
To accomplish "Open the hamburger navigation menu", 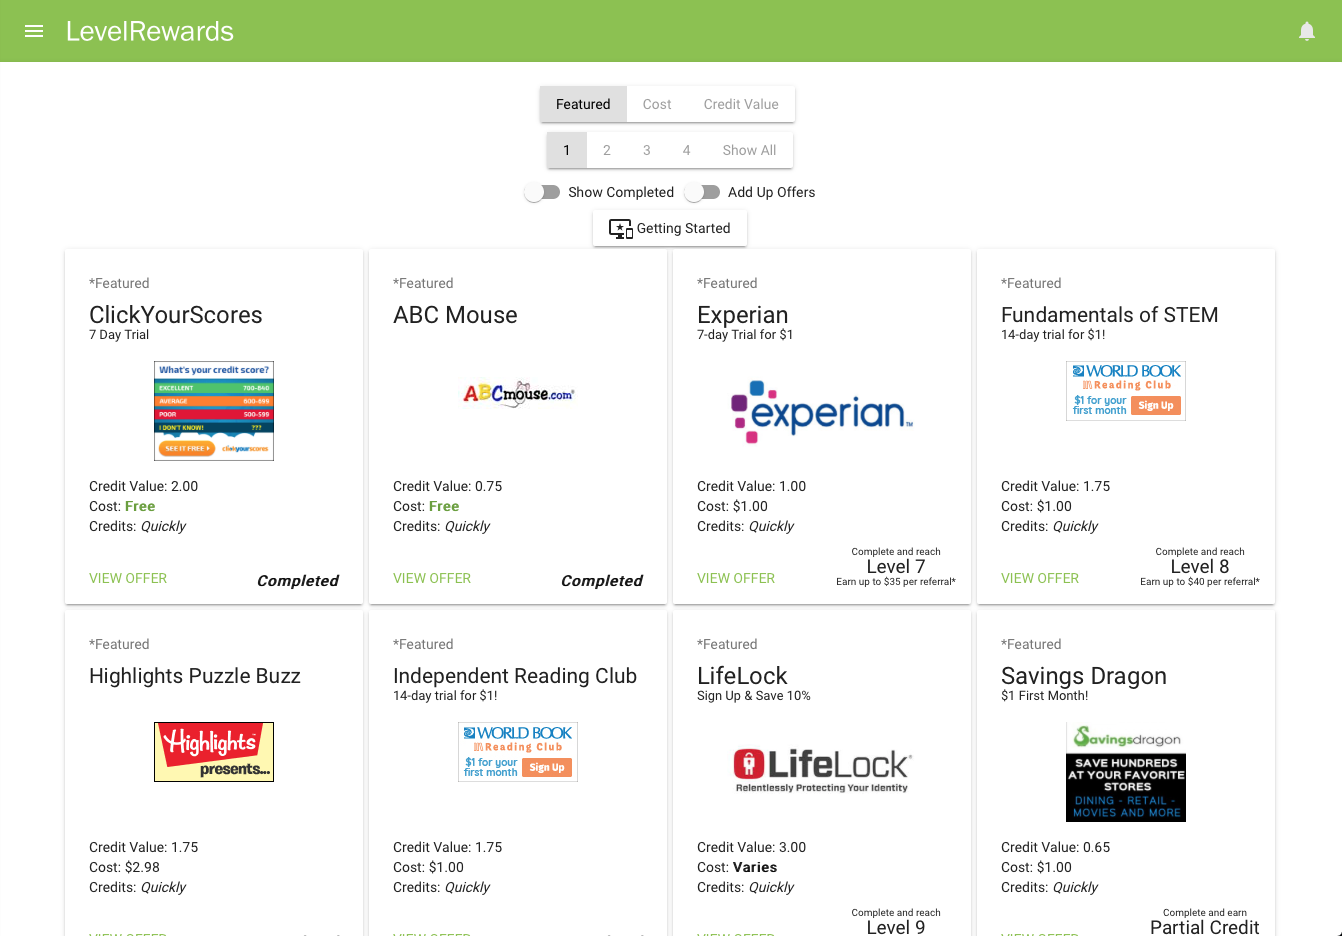I will click(34, 31).
